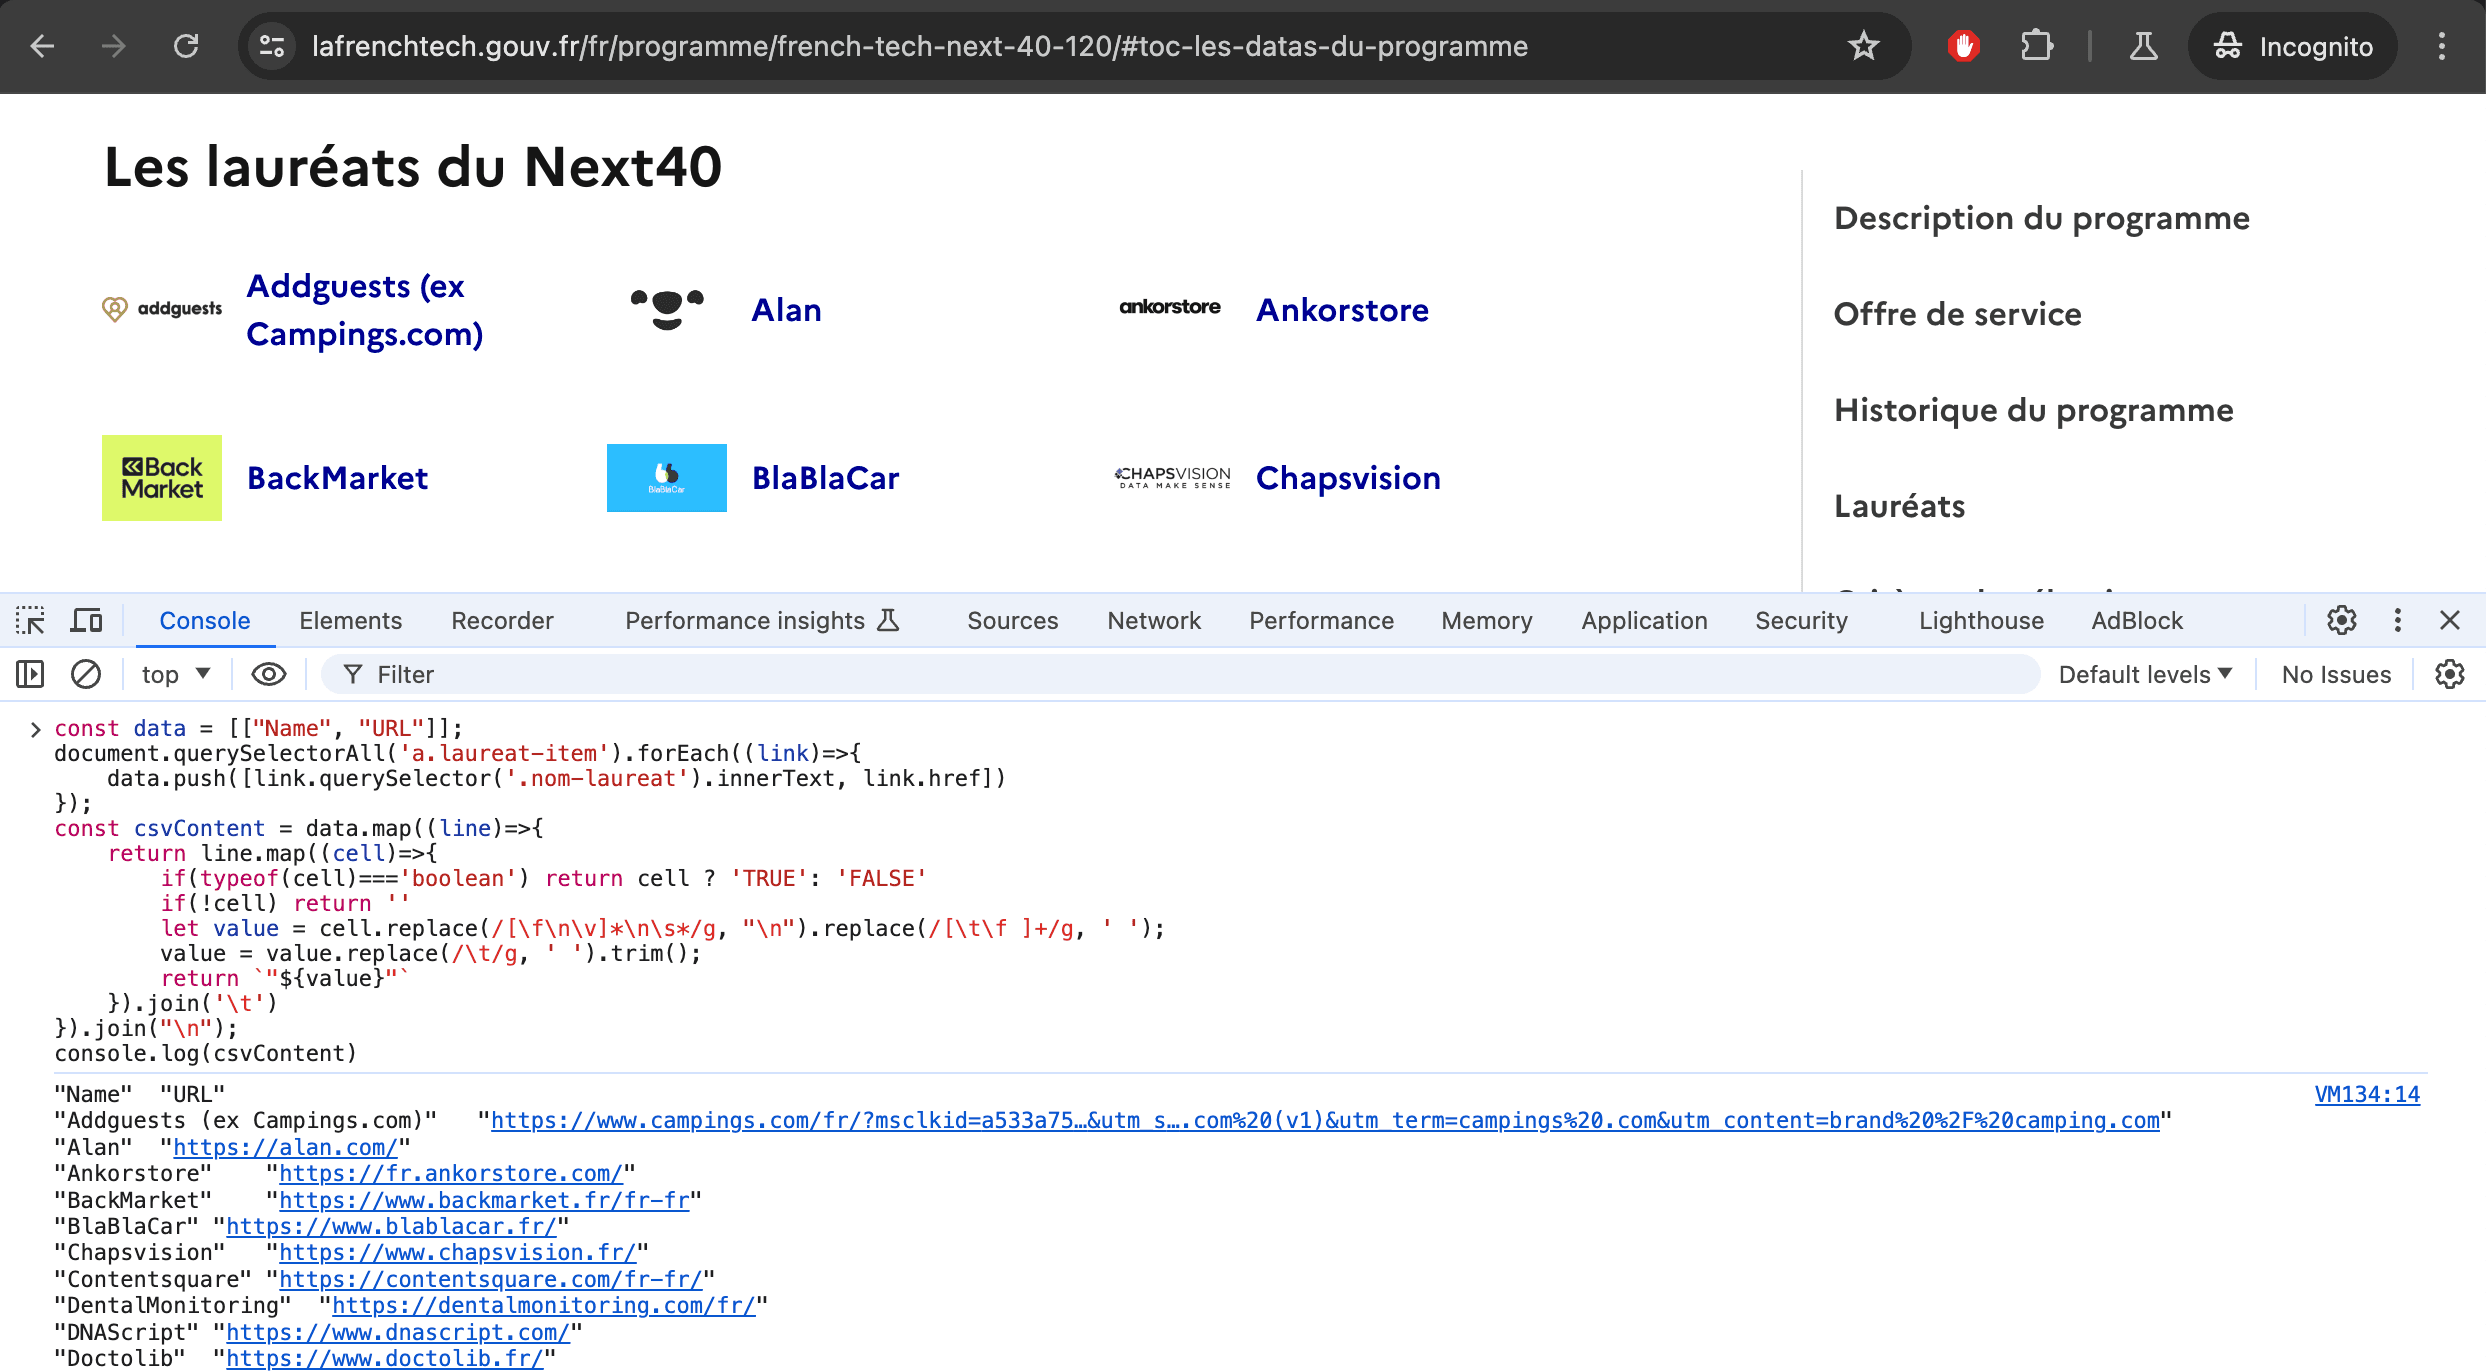The height and width of the screenshot is (1371, 2486).
Task: Toggle the device toolbar icon
Action: click(x=86, y=621)
